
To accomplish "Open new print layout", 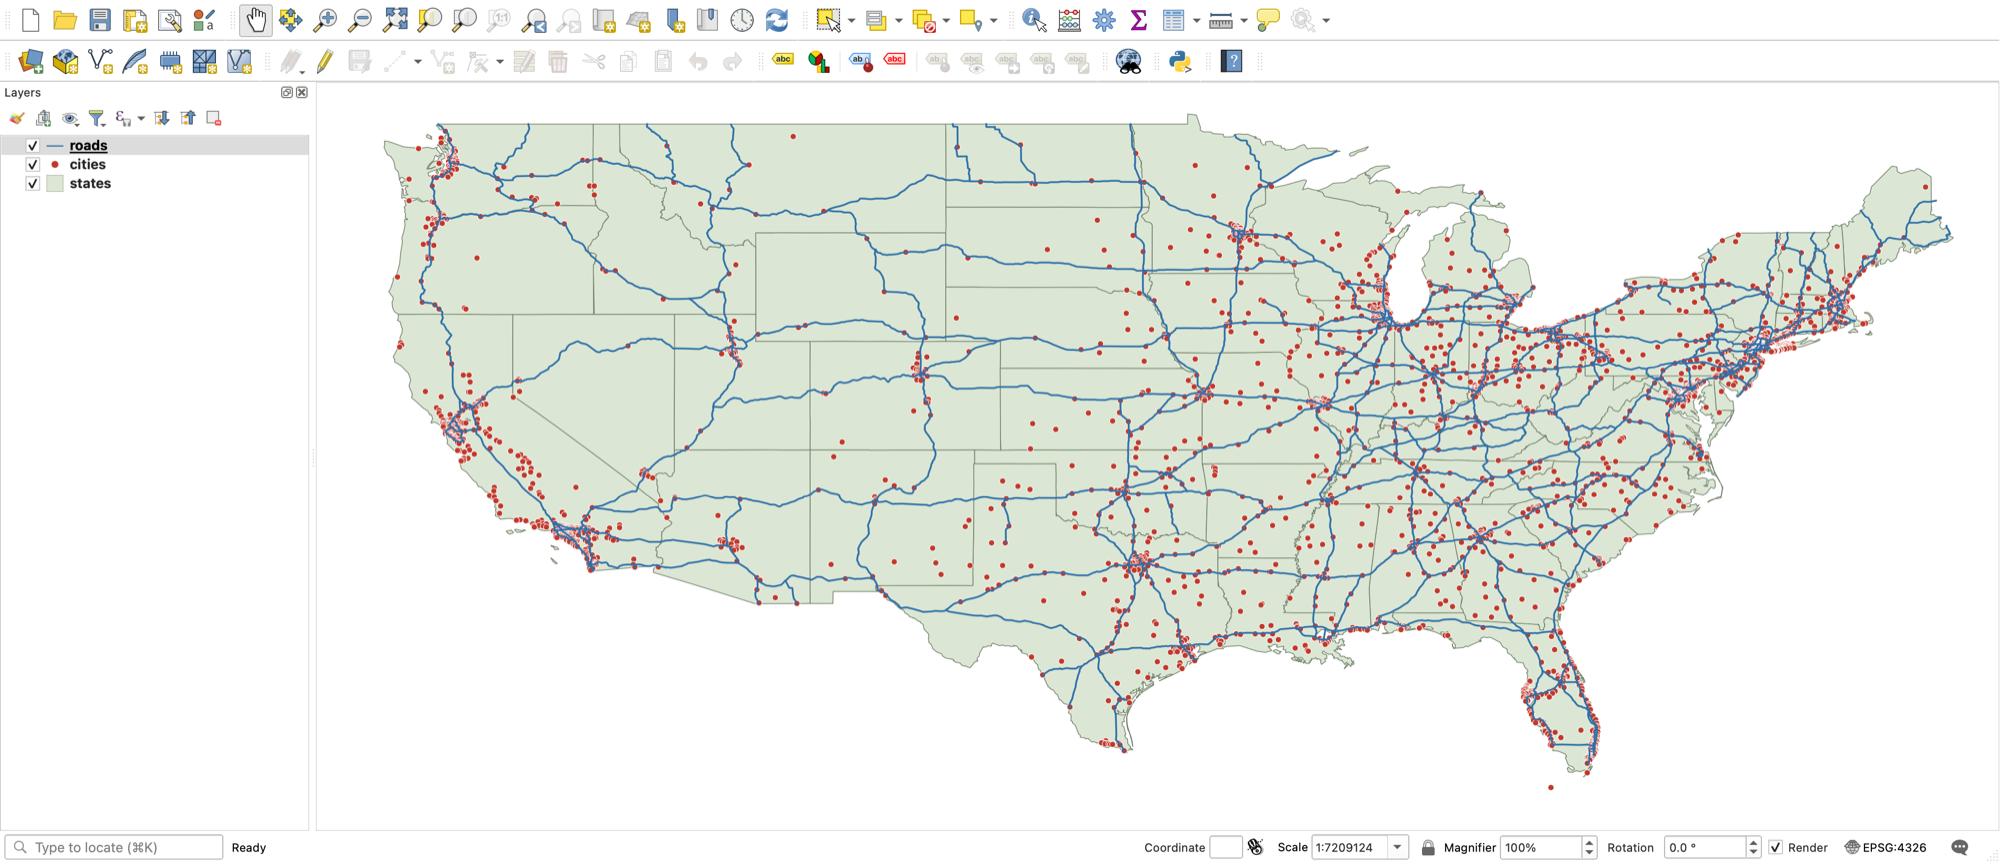I will click(135, 20).
